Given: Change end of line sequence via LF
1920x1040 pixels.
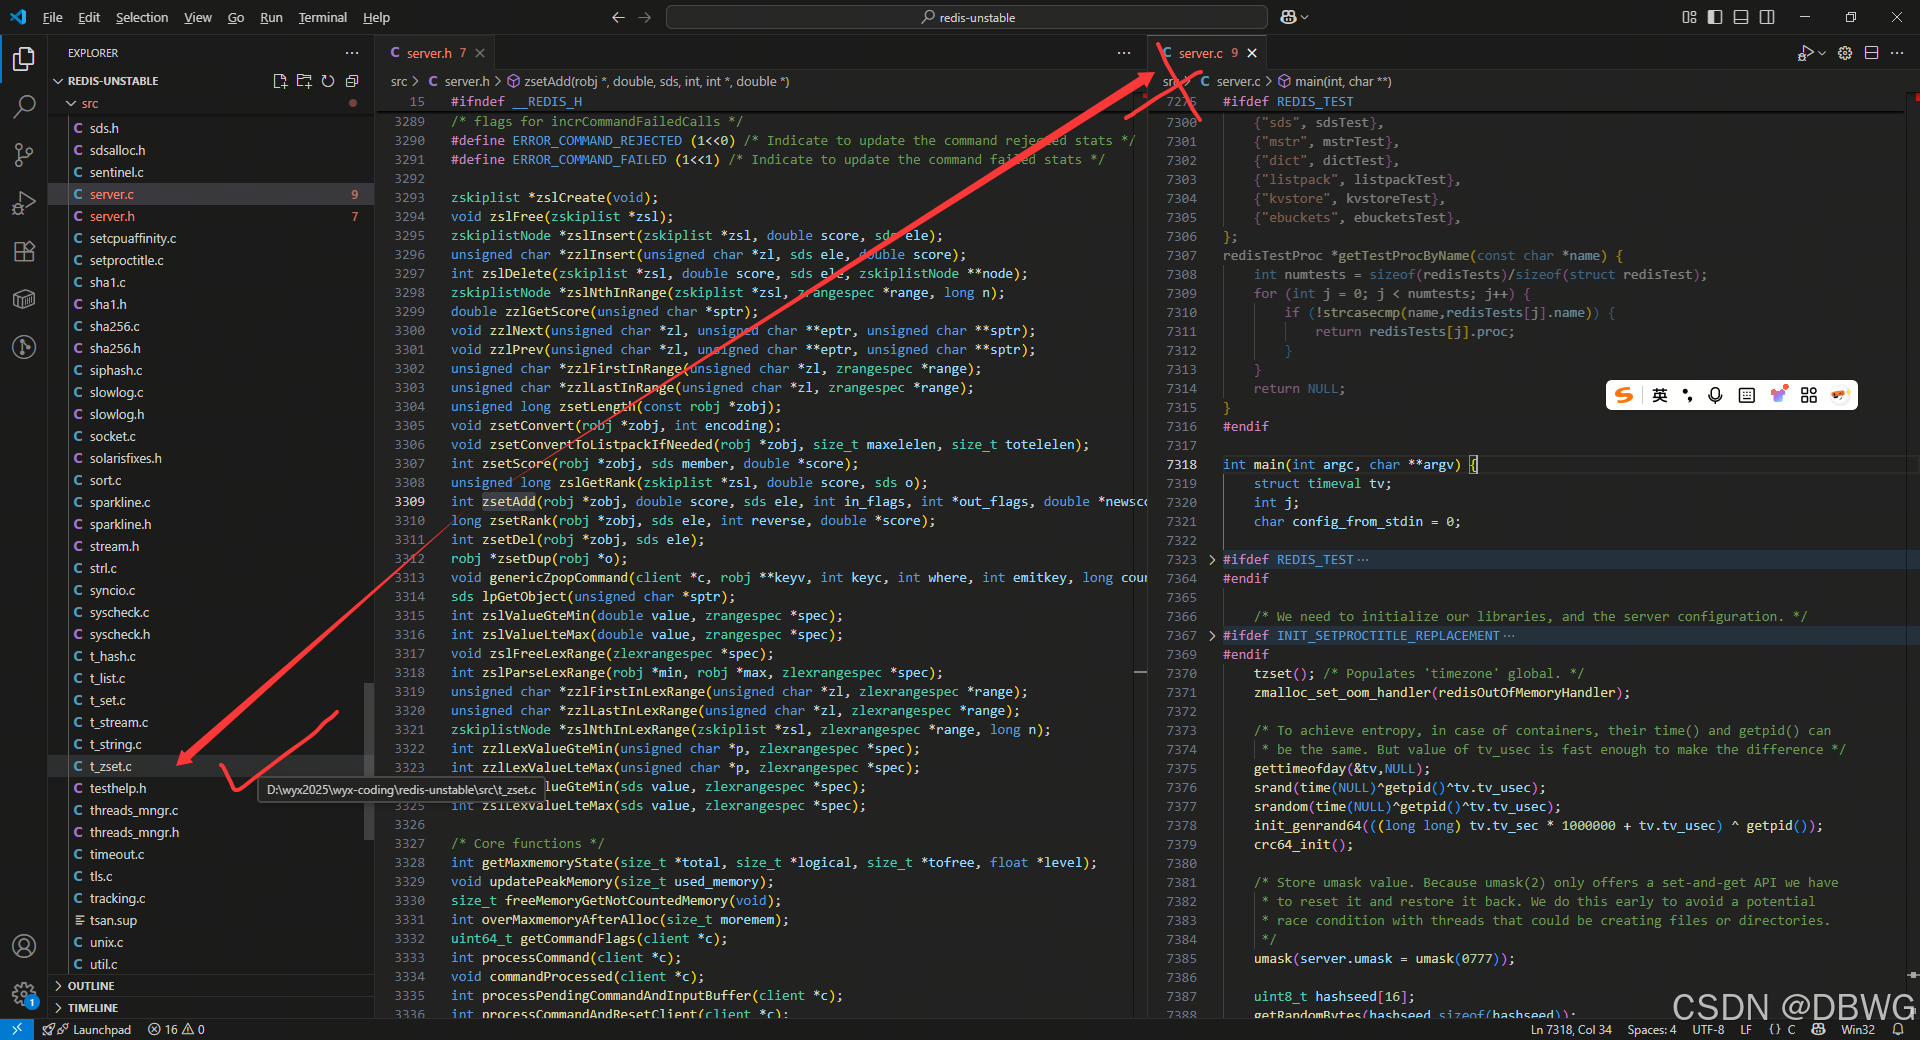Looking at the screenshot, I should (1746, 1029).
